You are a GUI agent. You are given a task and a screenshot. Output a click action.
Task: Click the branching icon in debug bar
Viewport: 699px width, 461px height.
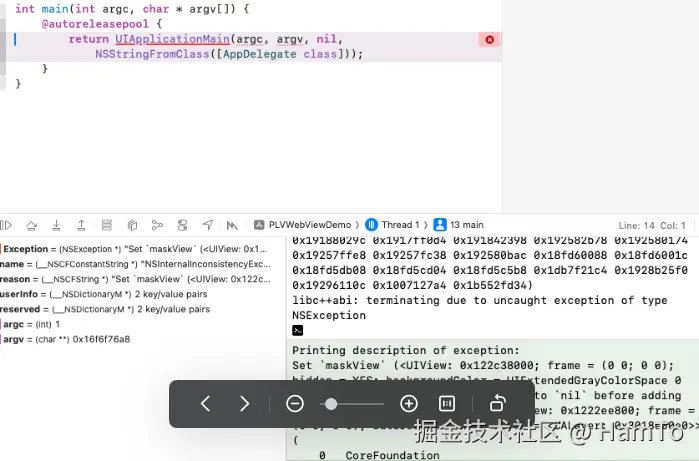pos(157,225)
